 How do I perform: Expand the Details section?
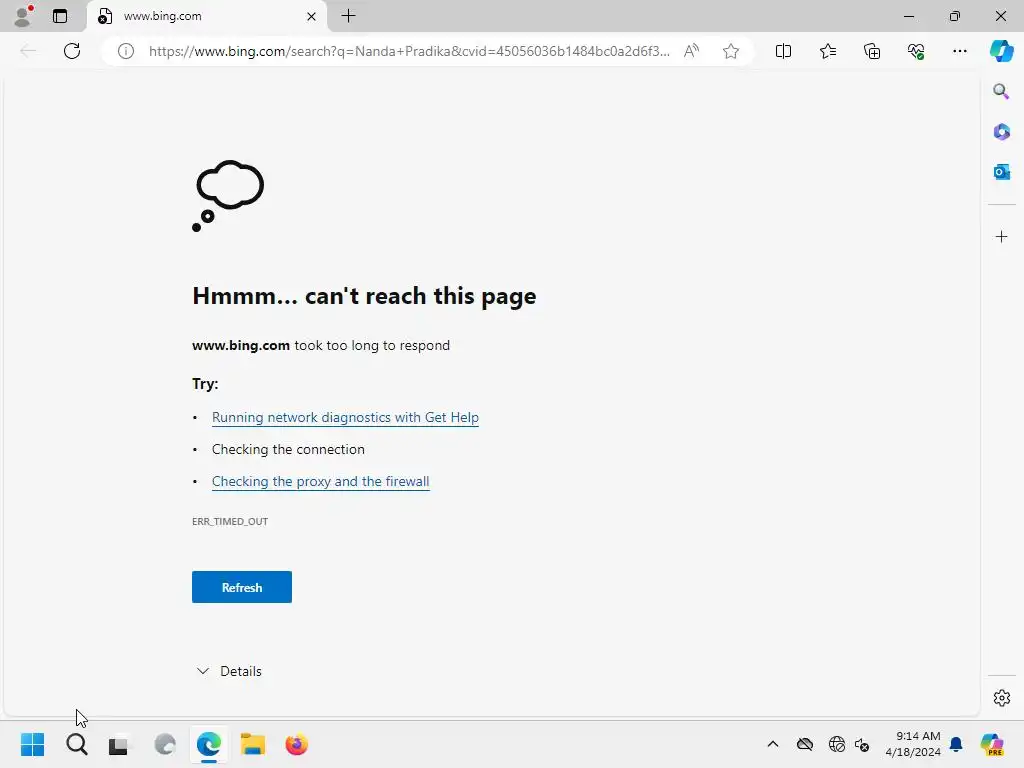point(229,671)
